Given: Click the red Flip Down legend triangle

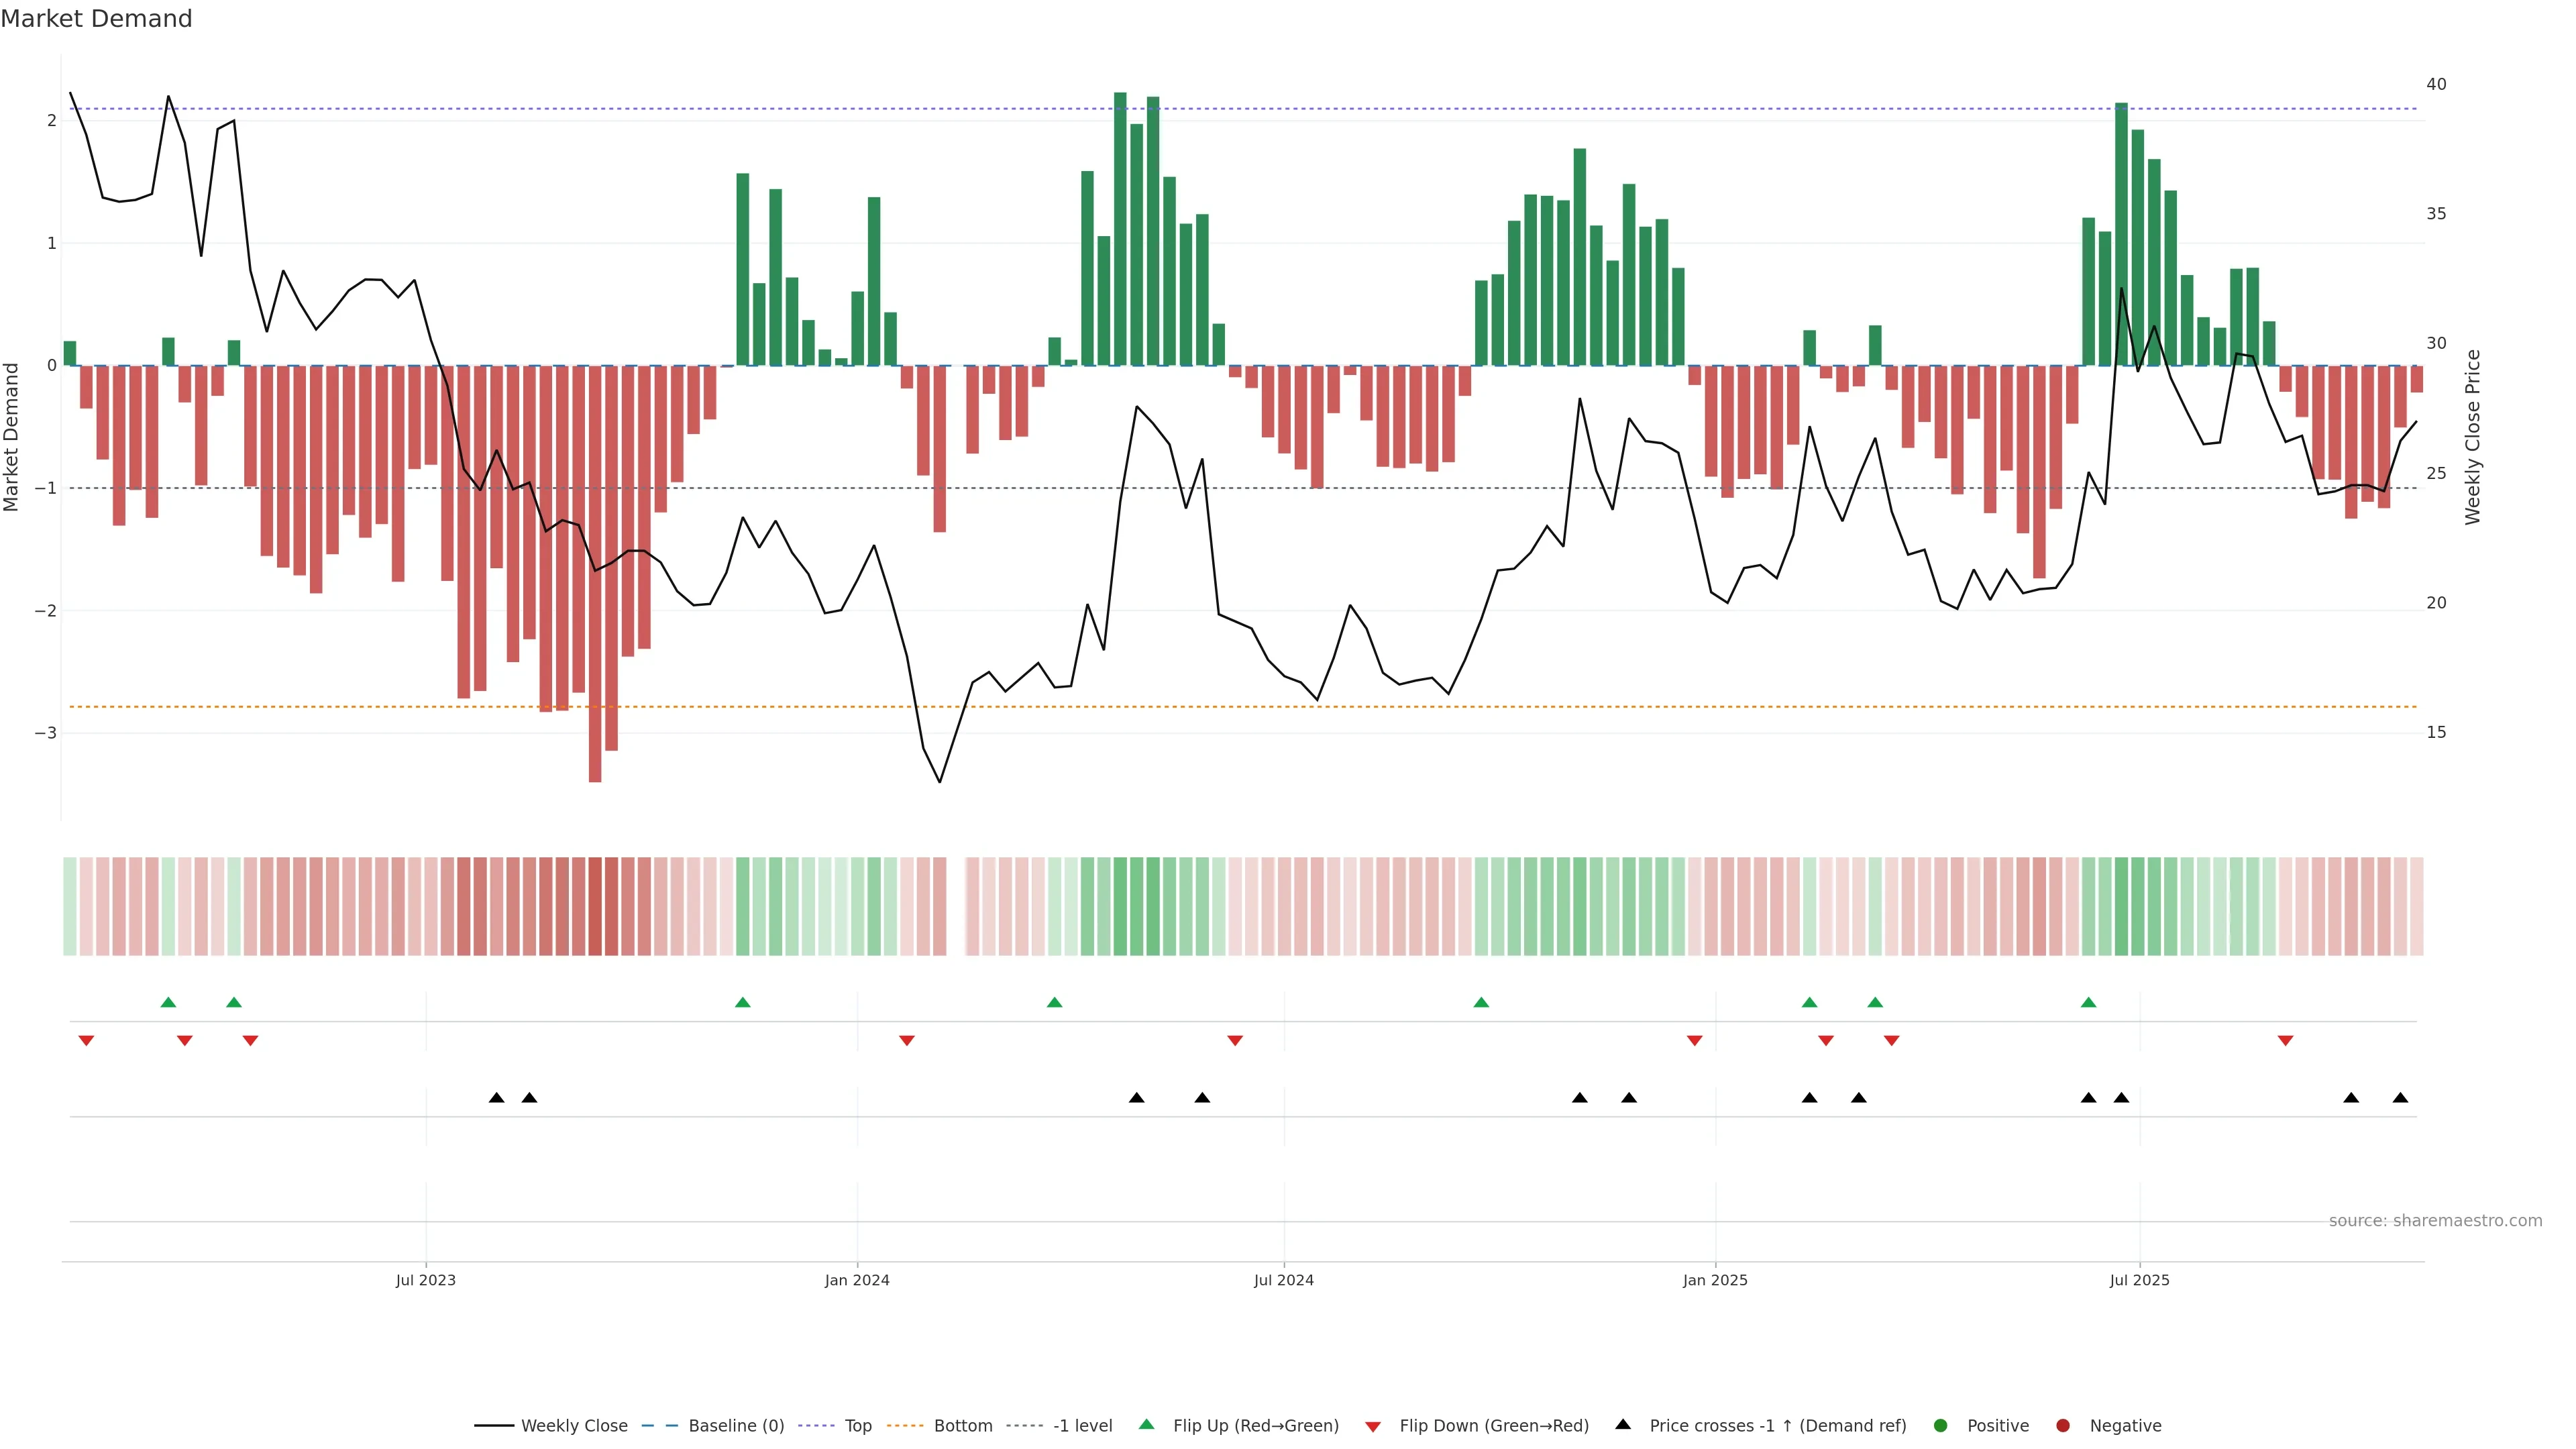Looking at the screenshot, I should click(1373, 1427).
